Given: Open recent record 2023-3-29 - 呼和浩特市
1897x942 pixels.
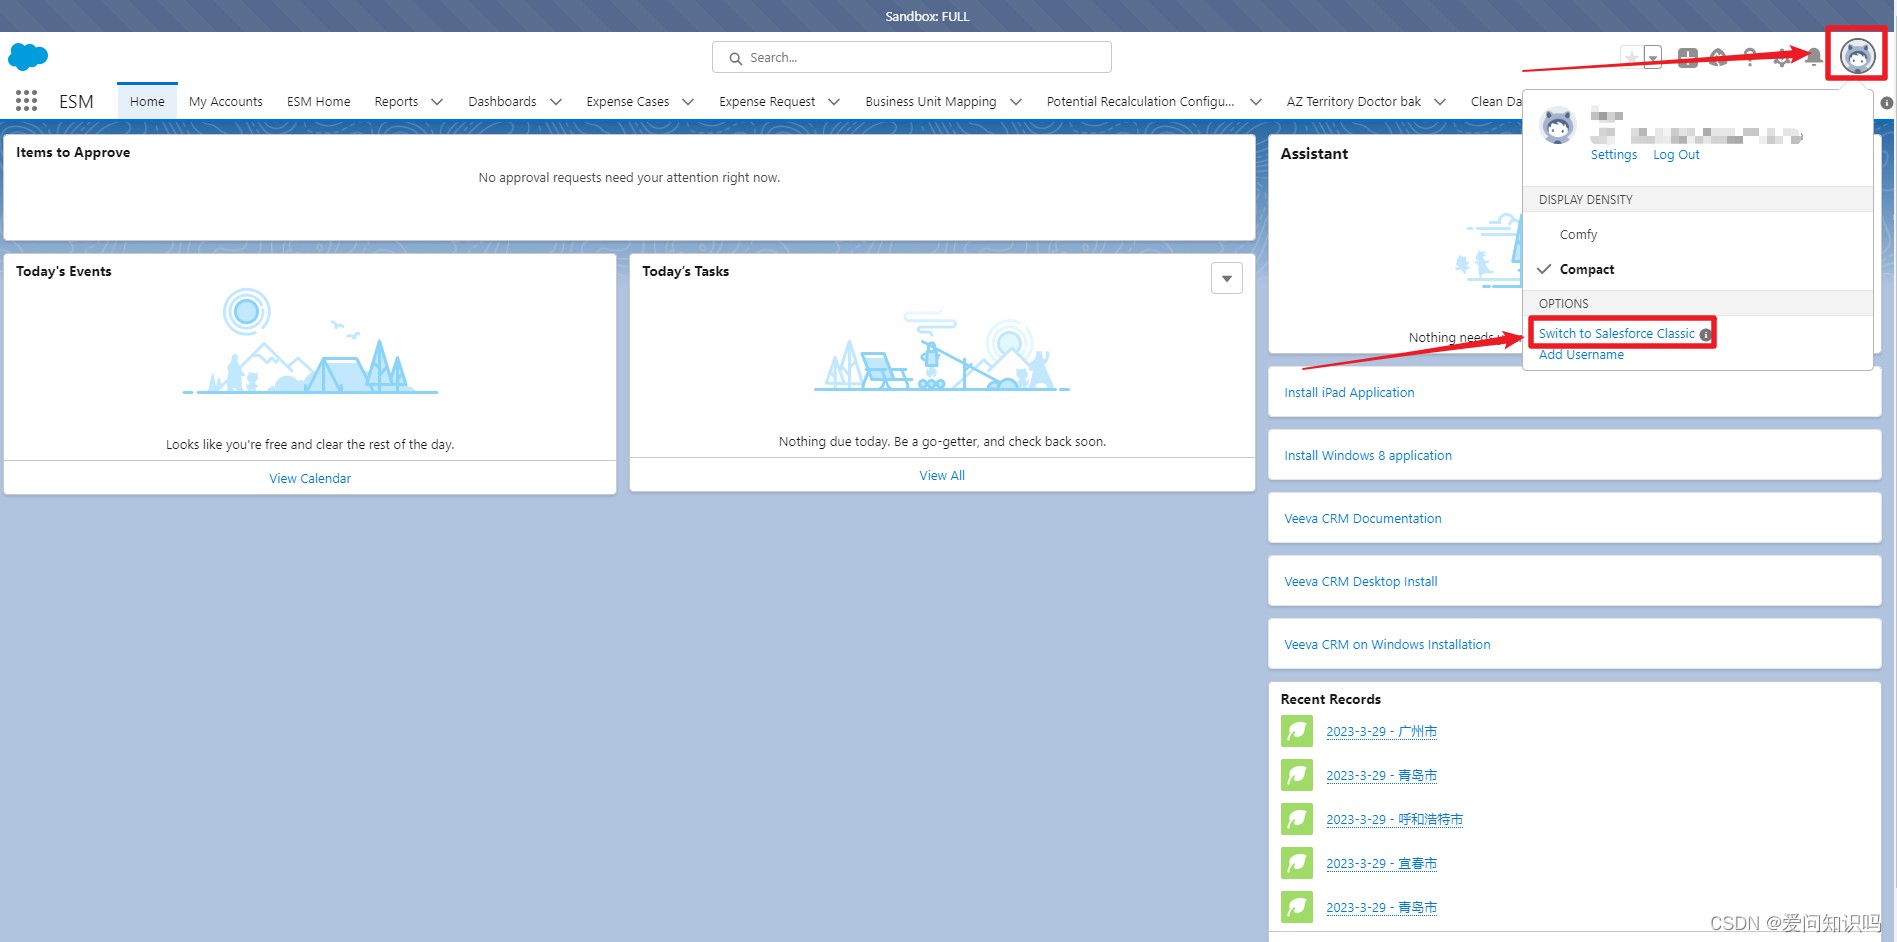Looking at the screenshot, I should [1394, 820].
